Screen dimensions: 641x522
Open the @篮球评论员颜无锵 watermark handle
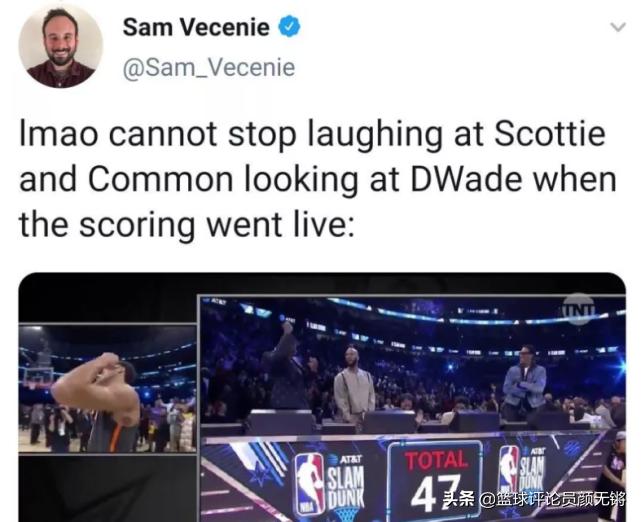[552, 499]
